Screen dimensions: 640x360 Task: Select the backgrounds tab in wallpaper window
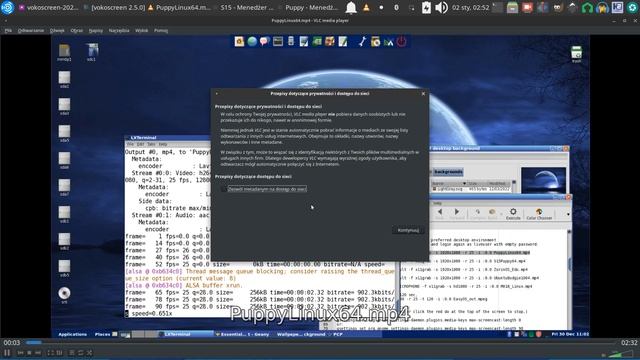pos(448,172)
